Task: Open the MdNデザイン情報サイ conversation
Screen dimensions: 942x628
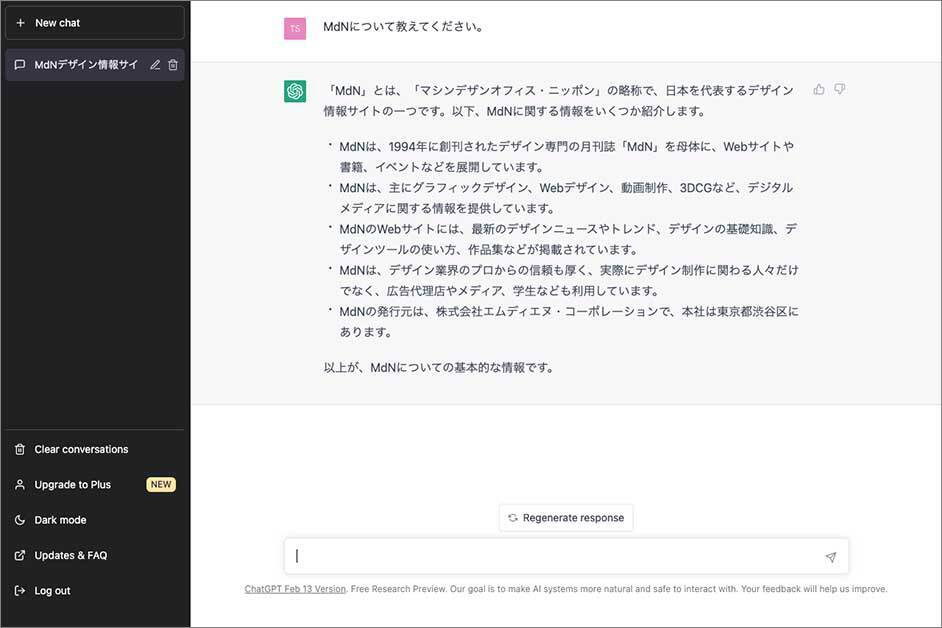Action: pyautogui.click(x=85, y=65)
